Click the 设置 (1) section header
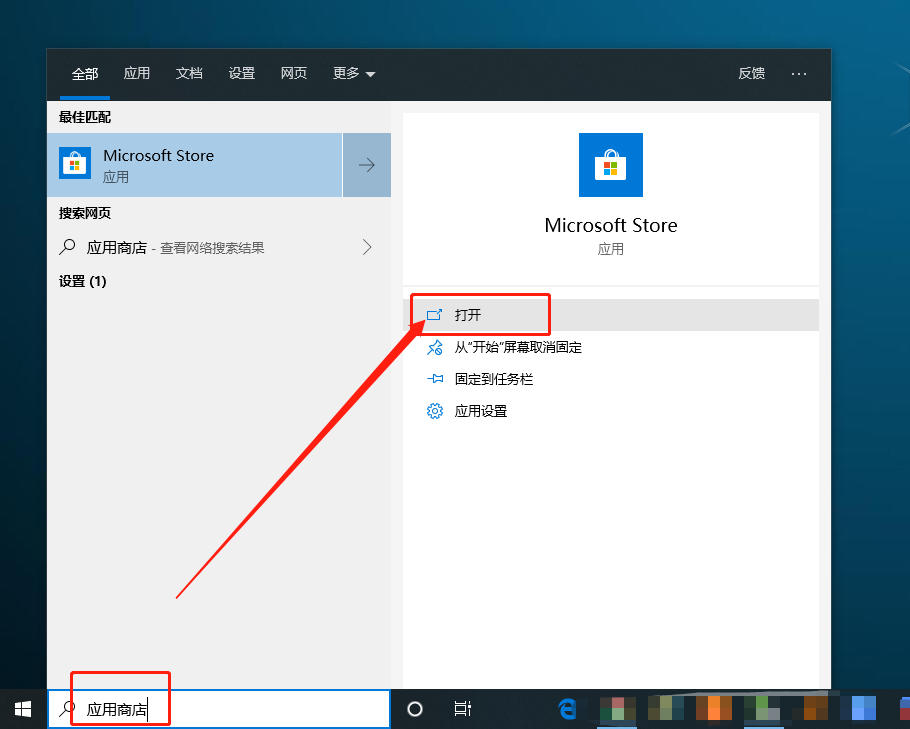Image resolution: width=910 pixels, height=729 pixels. [82, 282]
